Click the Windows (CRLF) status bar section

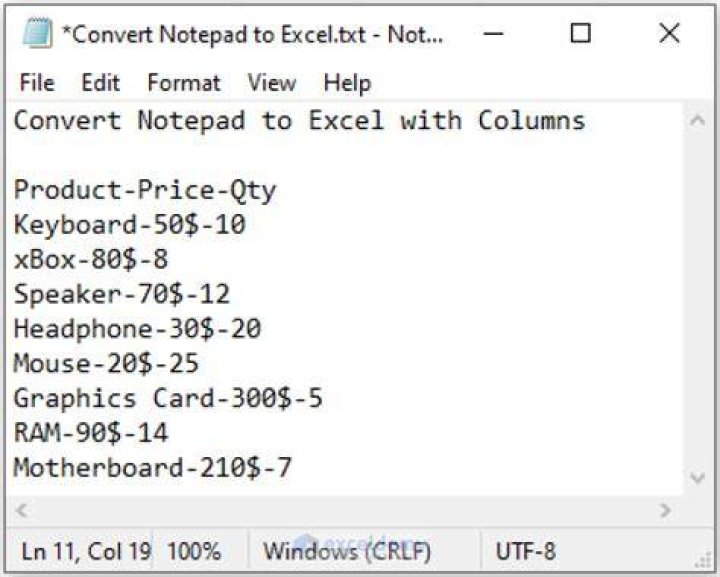point(347,552)
